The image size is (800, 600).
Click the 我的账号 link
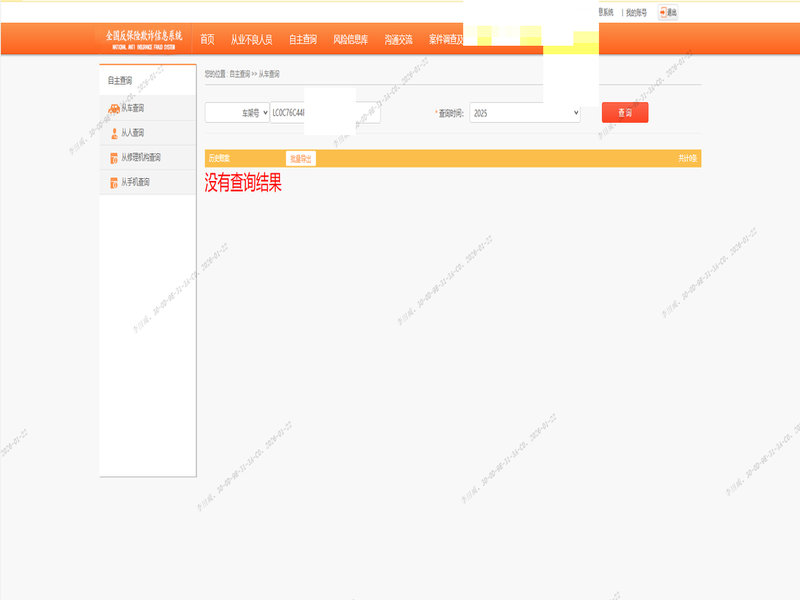tap(636, 13)
